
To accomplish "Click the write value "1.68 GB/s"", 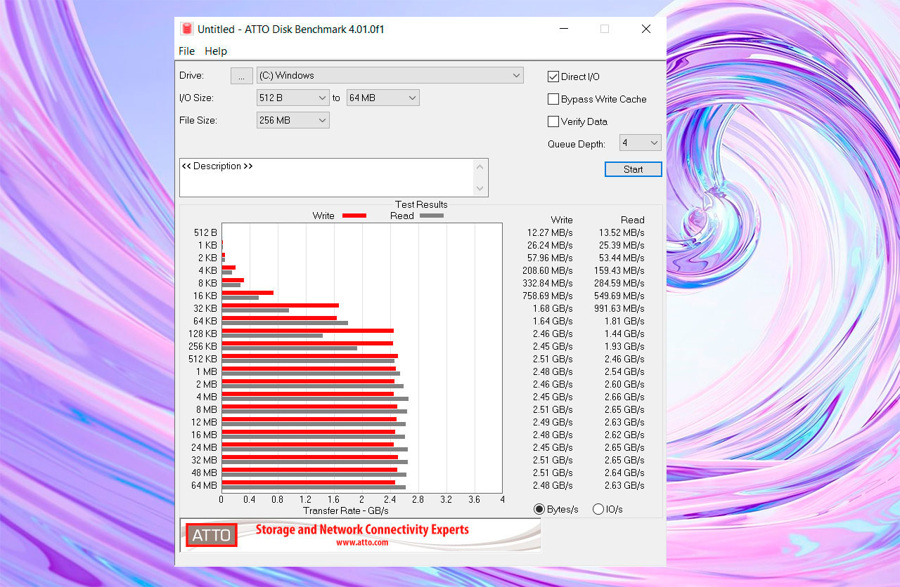I will [553, 309].
